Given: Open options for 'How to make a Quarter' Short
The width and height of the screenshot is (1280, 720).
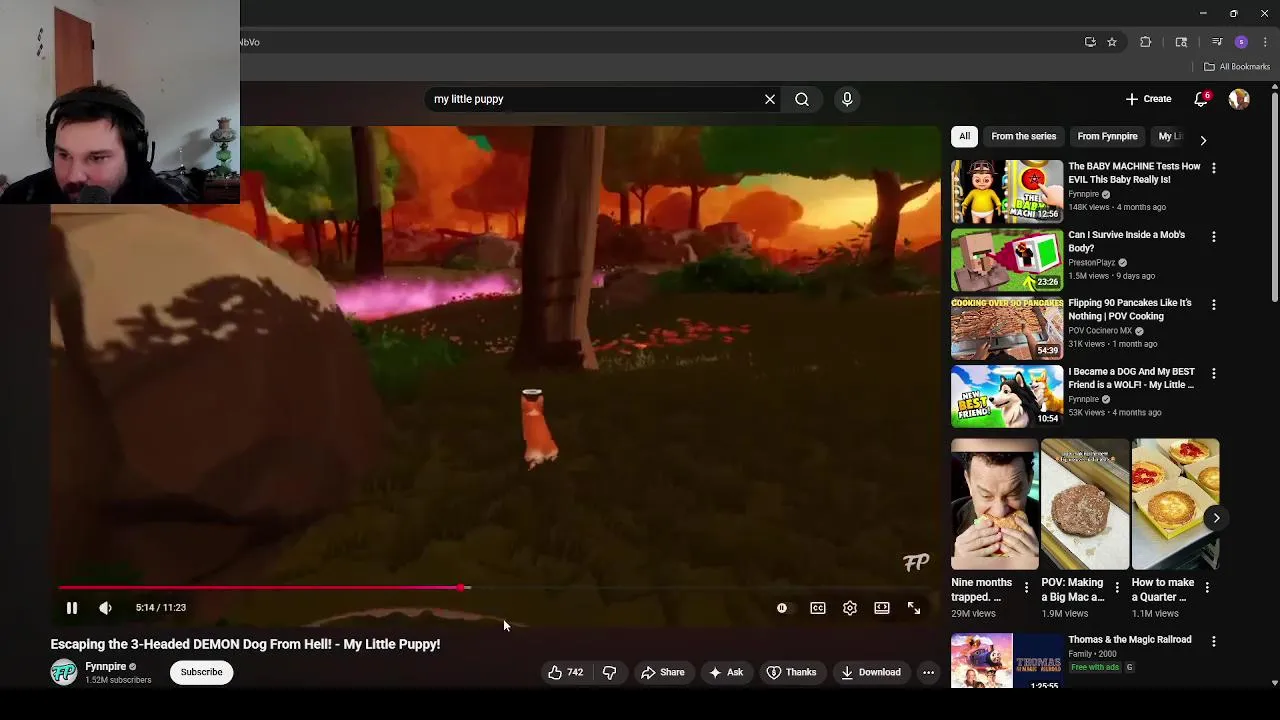Looking at the screenshot, I should 1207,588.
